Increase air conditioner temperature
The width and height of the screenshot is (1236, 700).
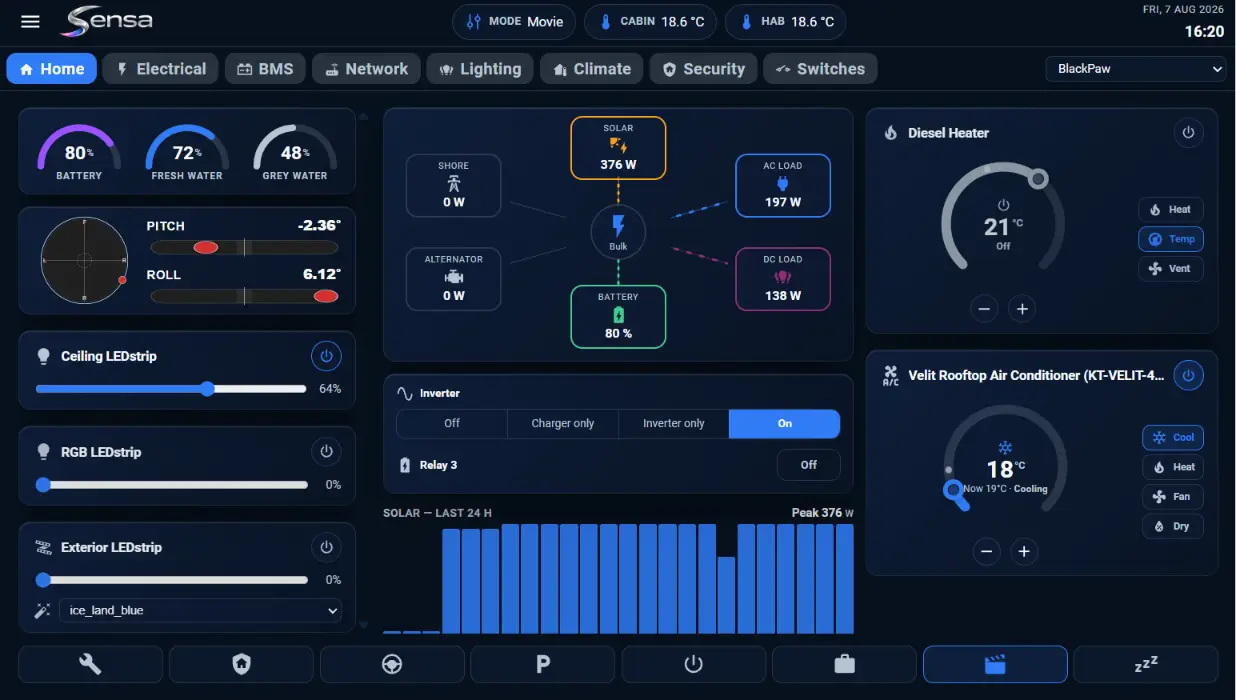pyautogui.click(x=1023, y=551)
